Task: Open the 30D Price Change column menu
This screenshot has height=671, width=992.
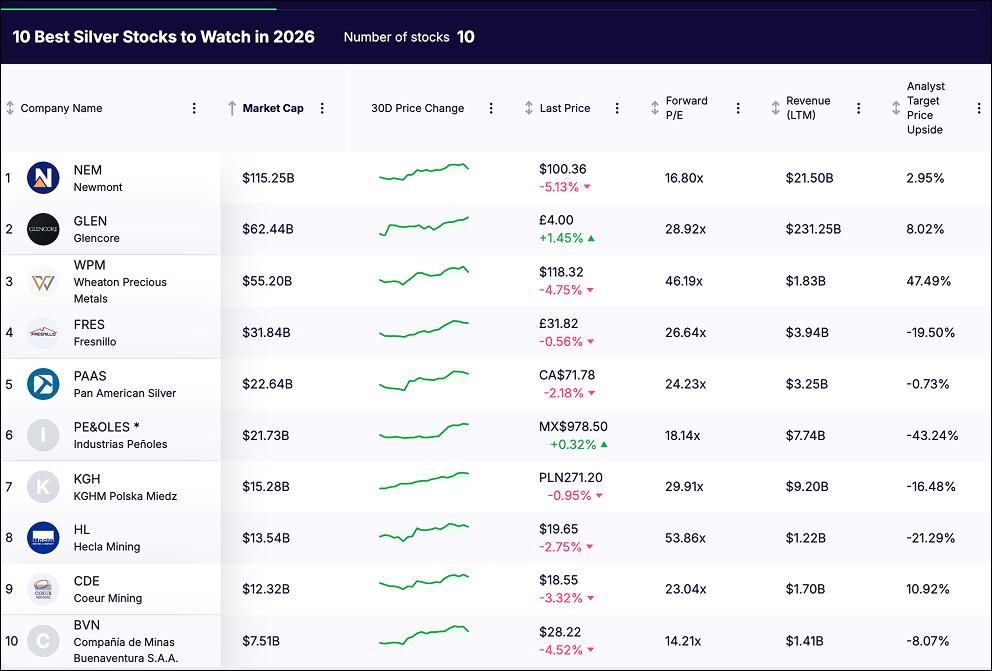Action: (491, 108)
